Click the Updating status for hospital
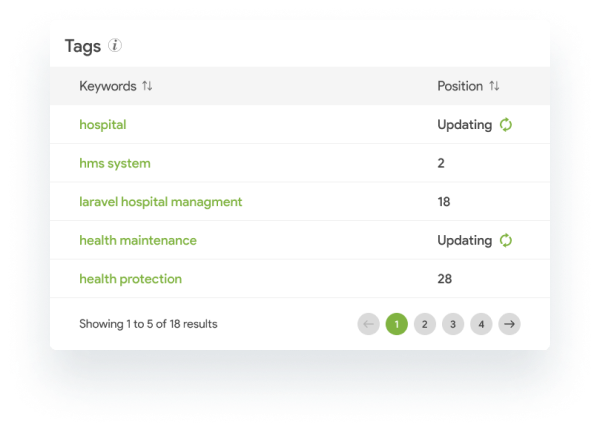Image resolution: width=600 pixels, height=430 pixels. coord(465,125)
